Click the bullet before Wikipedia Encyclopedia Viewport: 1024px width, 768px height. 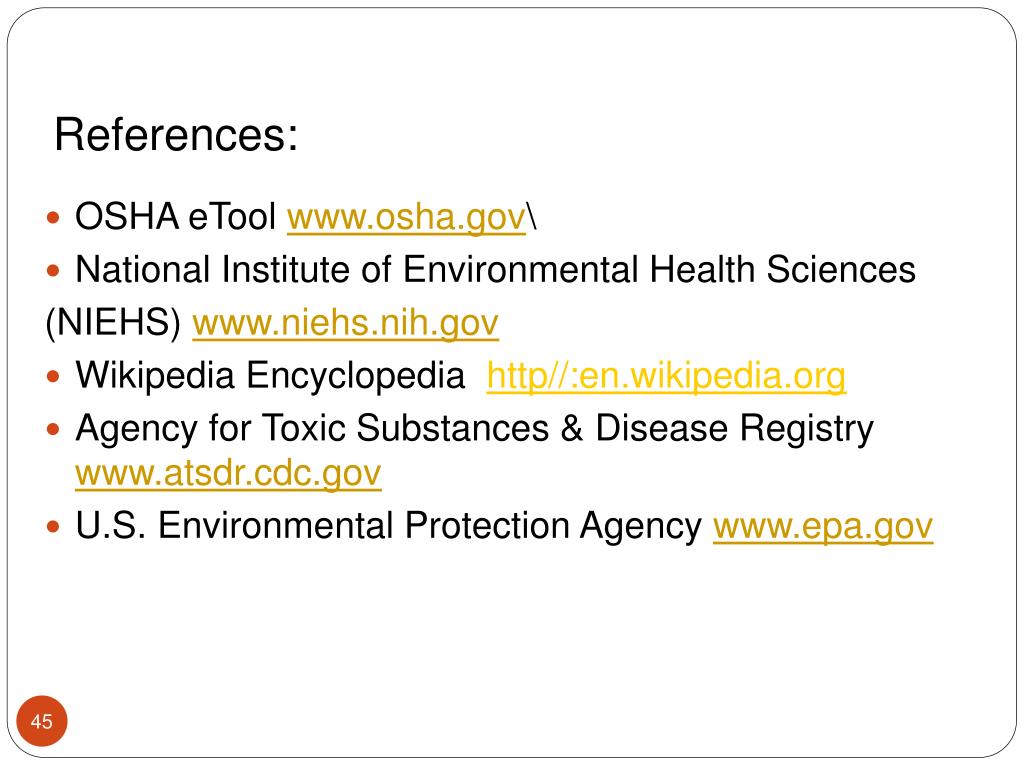[53, 376]
